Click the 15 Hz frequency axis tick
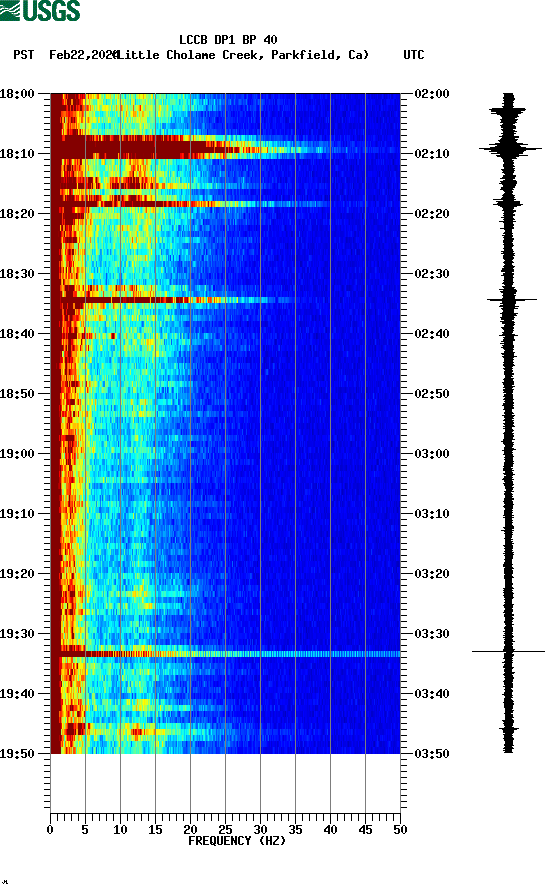The width and height of the screenshot is (552, 893). point(156,830)
